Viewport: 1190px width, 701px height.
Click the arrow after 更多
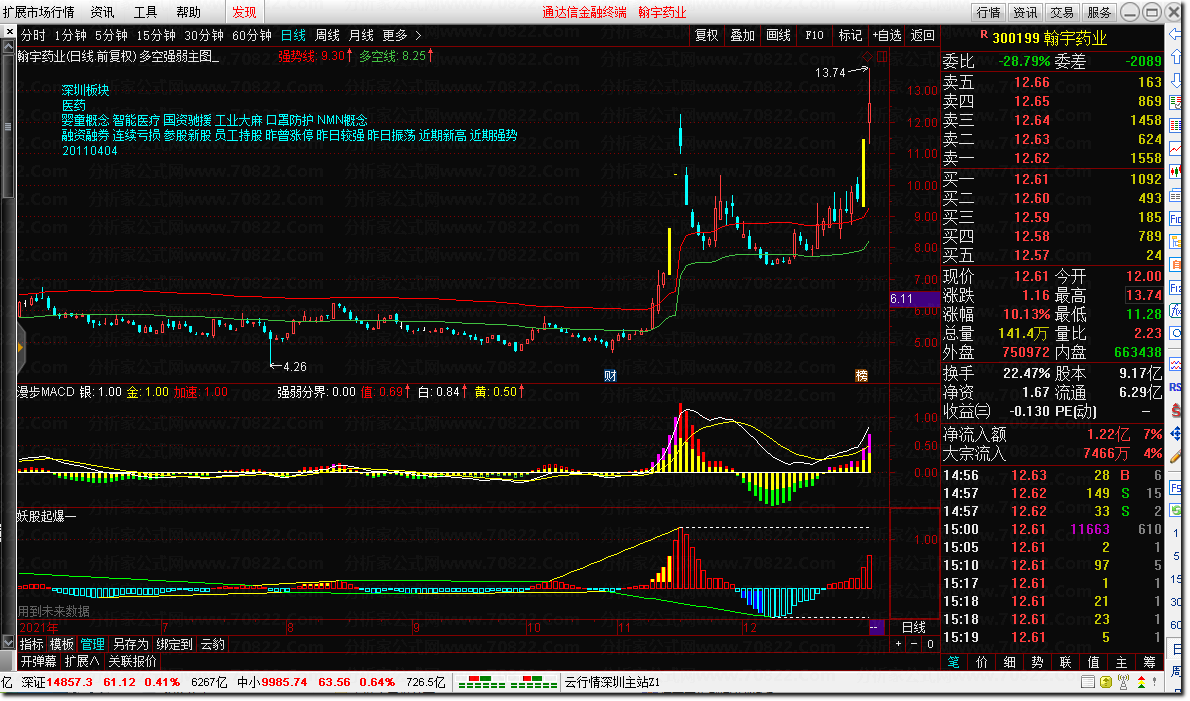(418, 36)
